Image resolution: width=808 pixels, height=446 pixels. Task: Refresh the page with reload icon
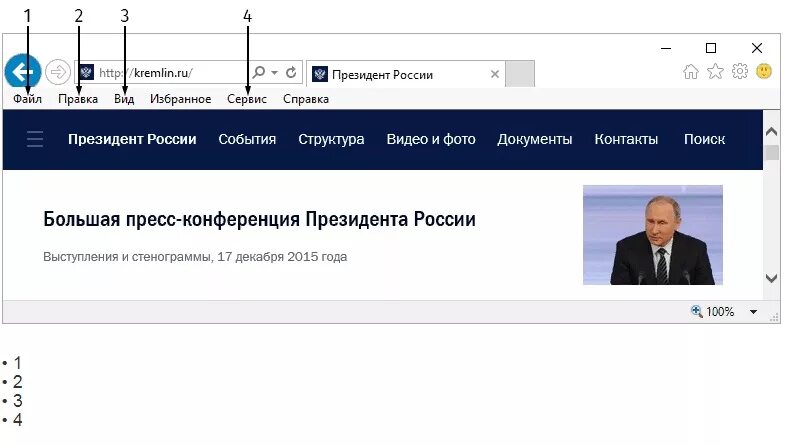(x=291, y=72)
